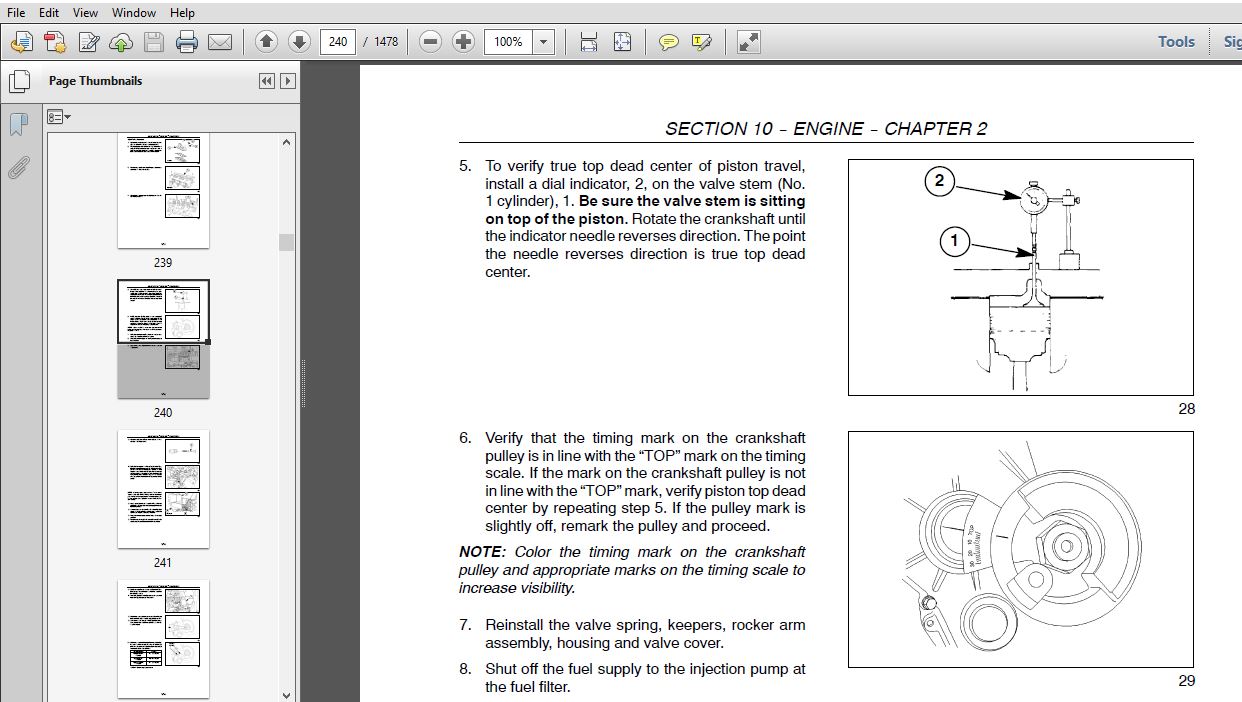The width and height of the screenshot is (1242, 702).
Task: Print the document using printer icon
Action: [x=187, y=42]
